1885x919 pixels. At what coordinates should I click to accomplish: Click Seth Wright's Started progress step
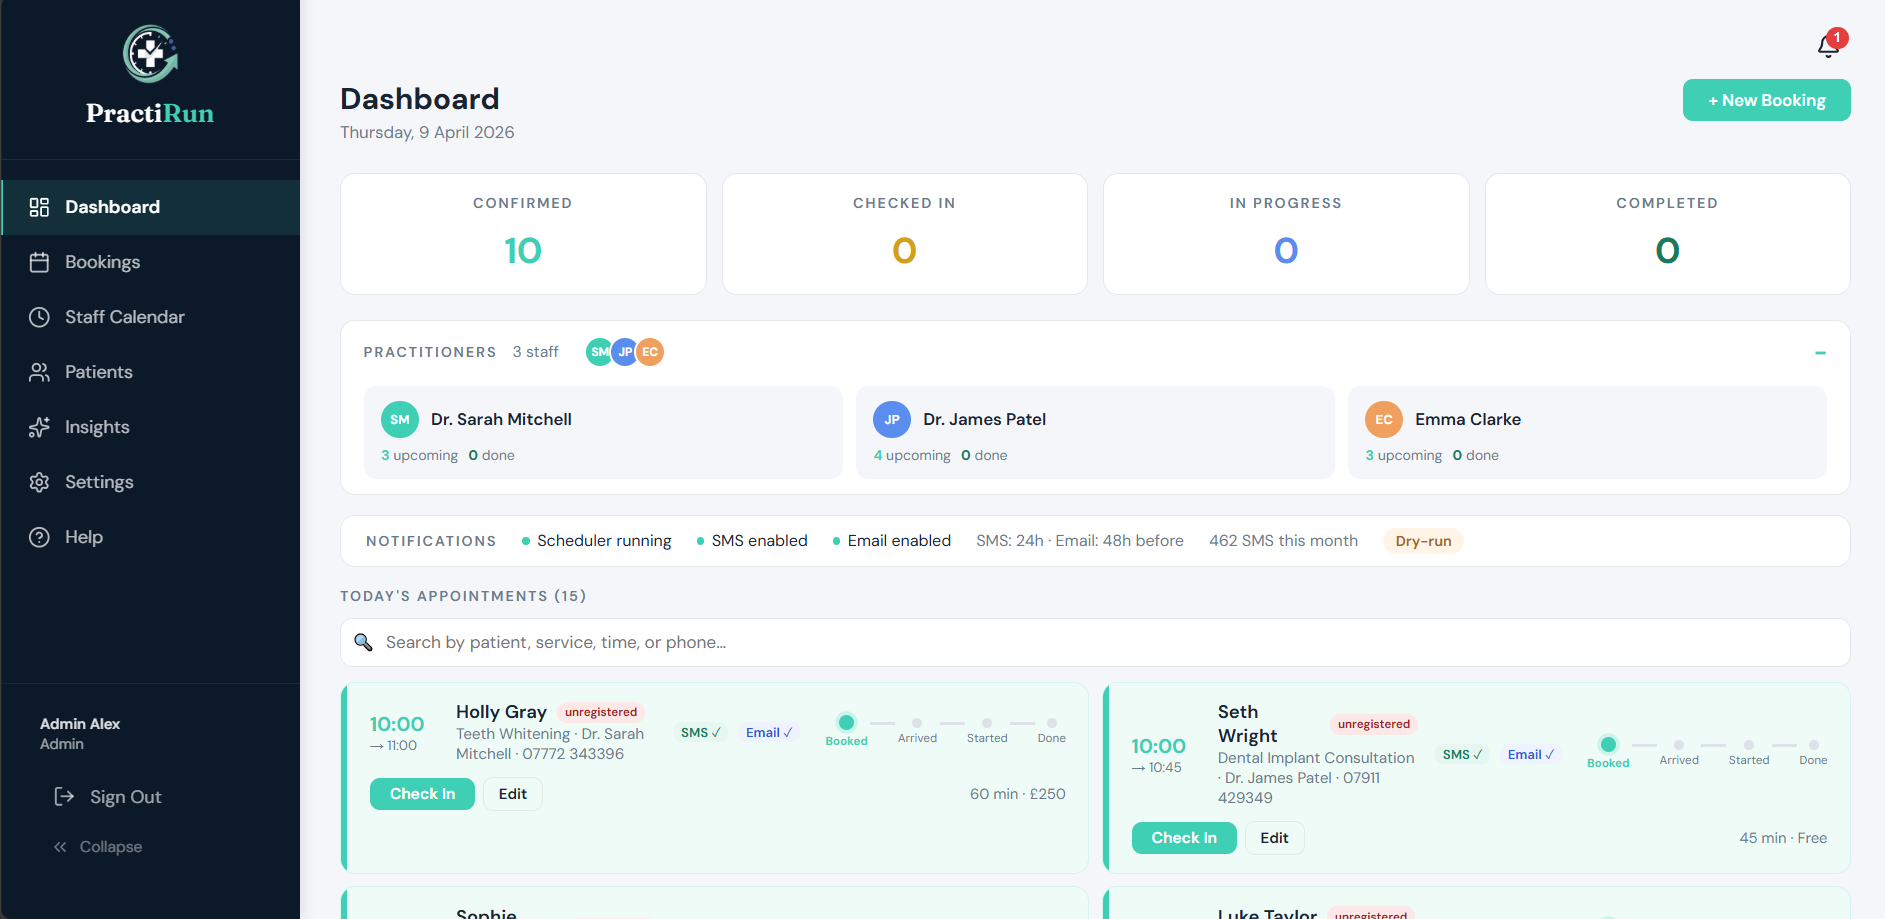coord(1749,753)
